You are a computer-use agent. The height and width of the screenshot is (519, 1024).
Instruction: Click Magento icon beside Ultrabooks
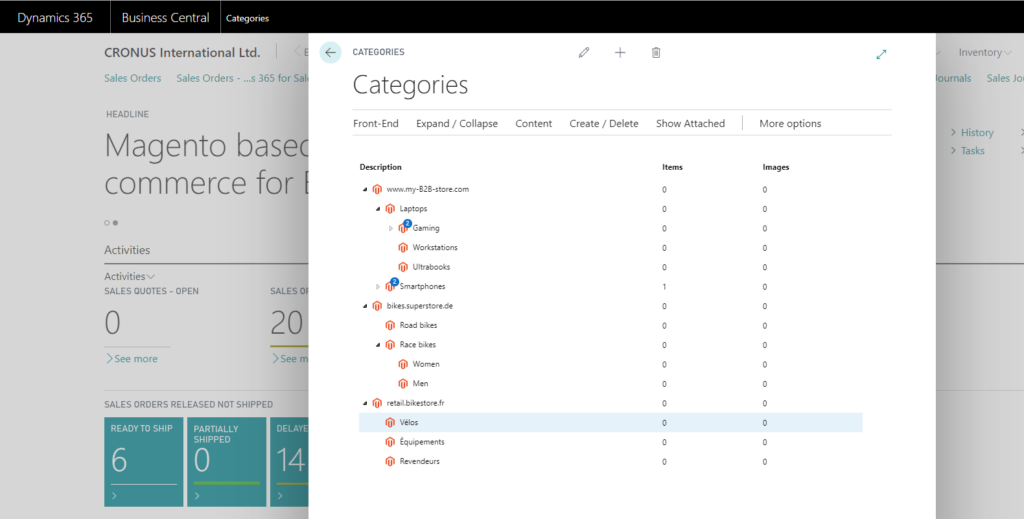(403, 267)
